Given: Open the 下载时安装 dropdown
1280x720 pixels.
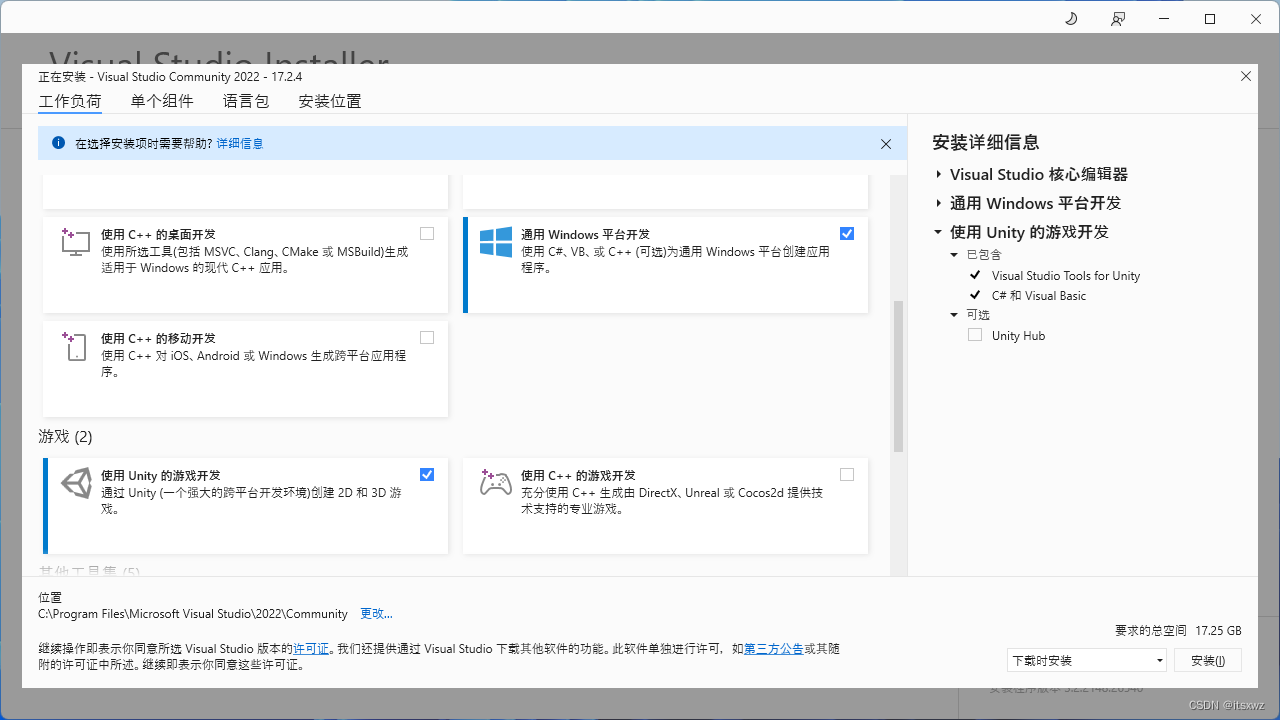Looking at the screenshot, I should 1087,660.
